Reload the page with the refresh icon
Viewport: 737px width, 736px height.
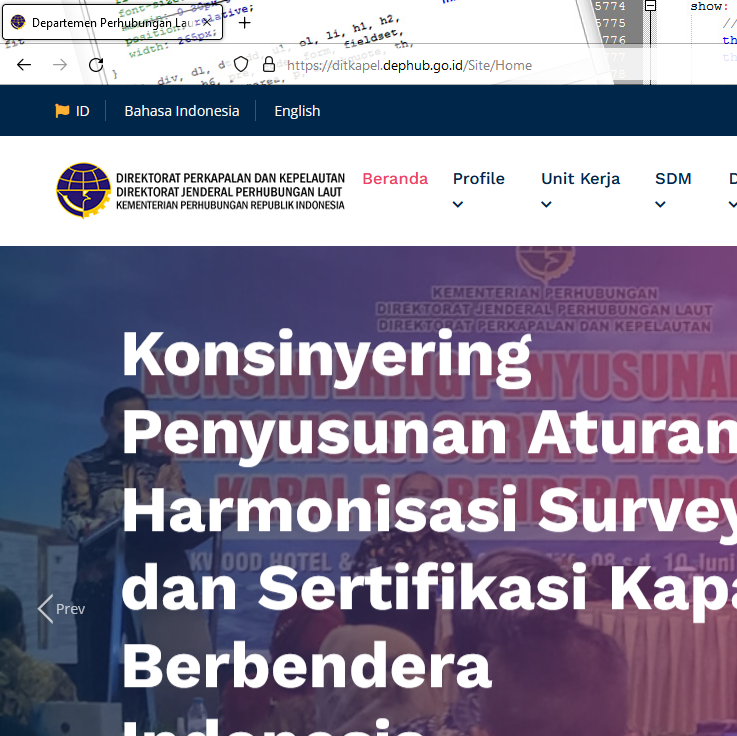[x=96, y=65]
